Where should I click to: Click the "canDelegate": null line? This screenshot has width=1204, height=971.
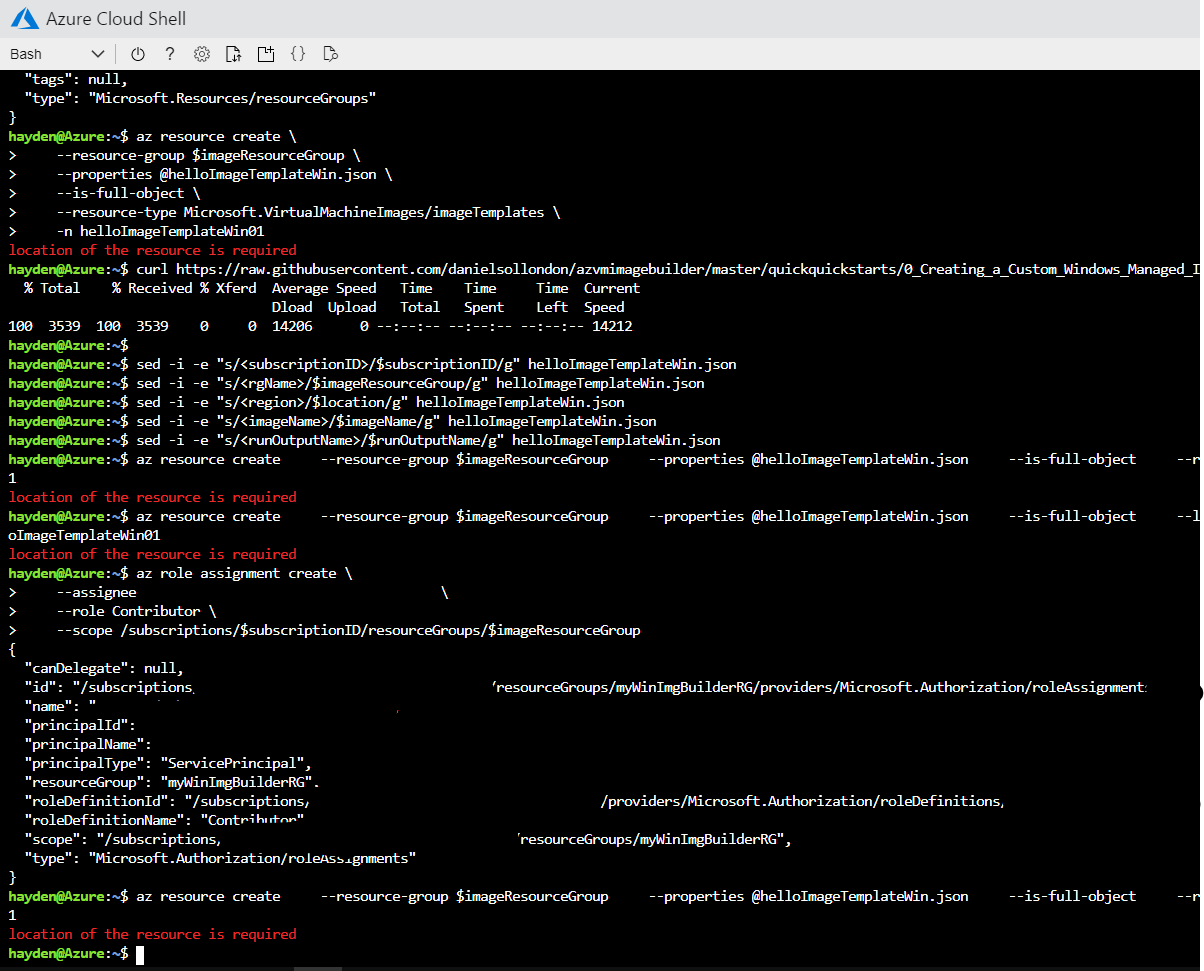[x=104, y=668]
